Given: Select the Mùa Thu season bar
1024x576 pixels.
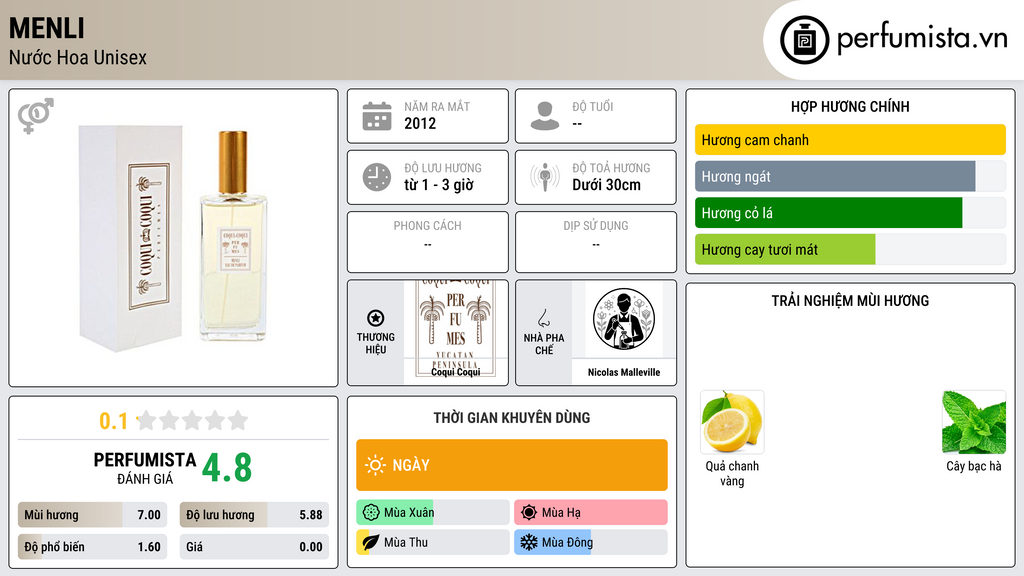Looking at the screenshot, I should pyautogui.click(x=433, y=542).
